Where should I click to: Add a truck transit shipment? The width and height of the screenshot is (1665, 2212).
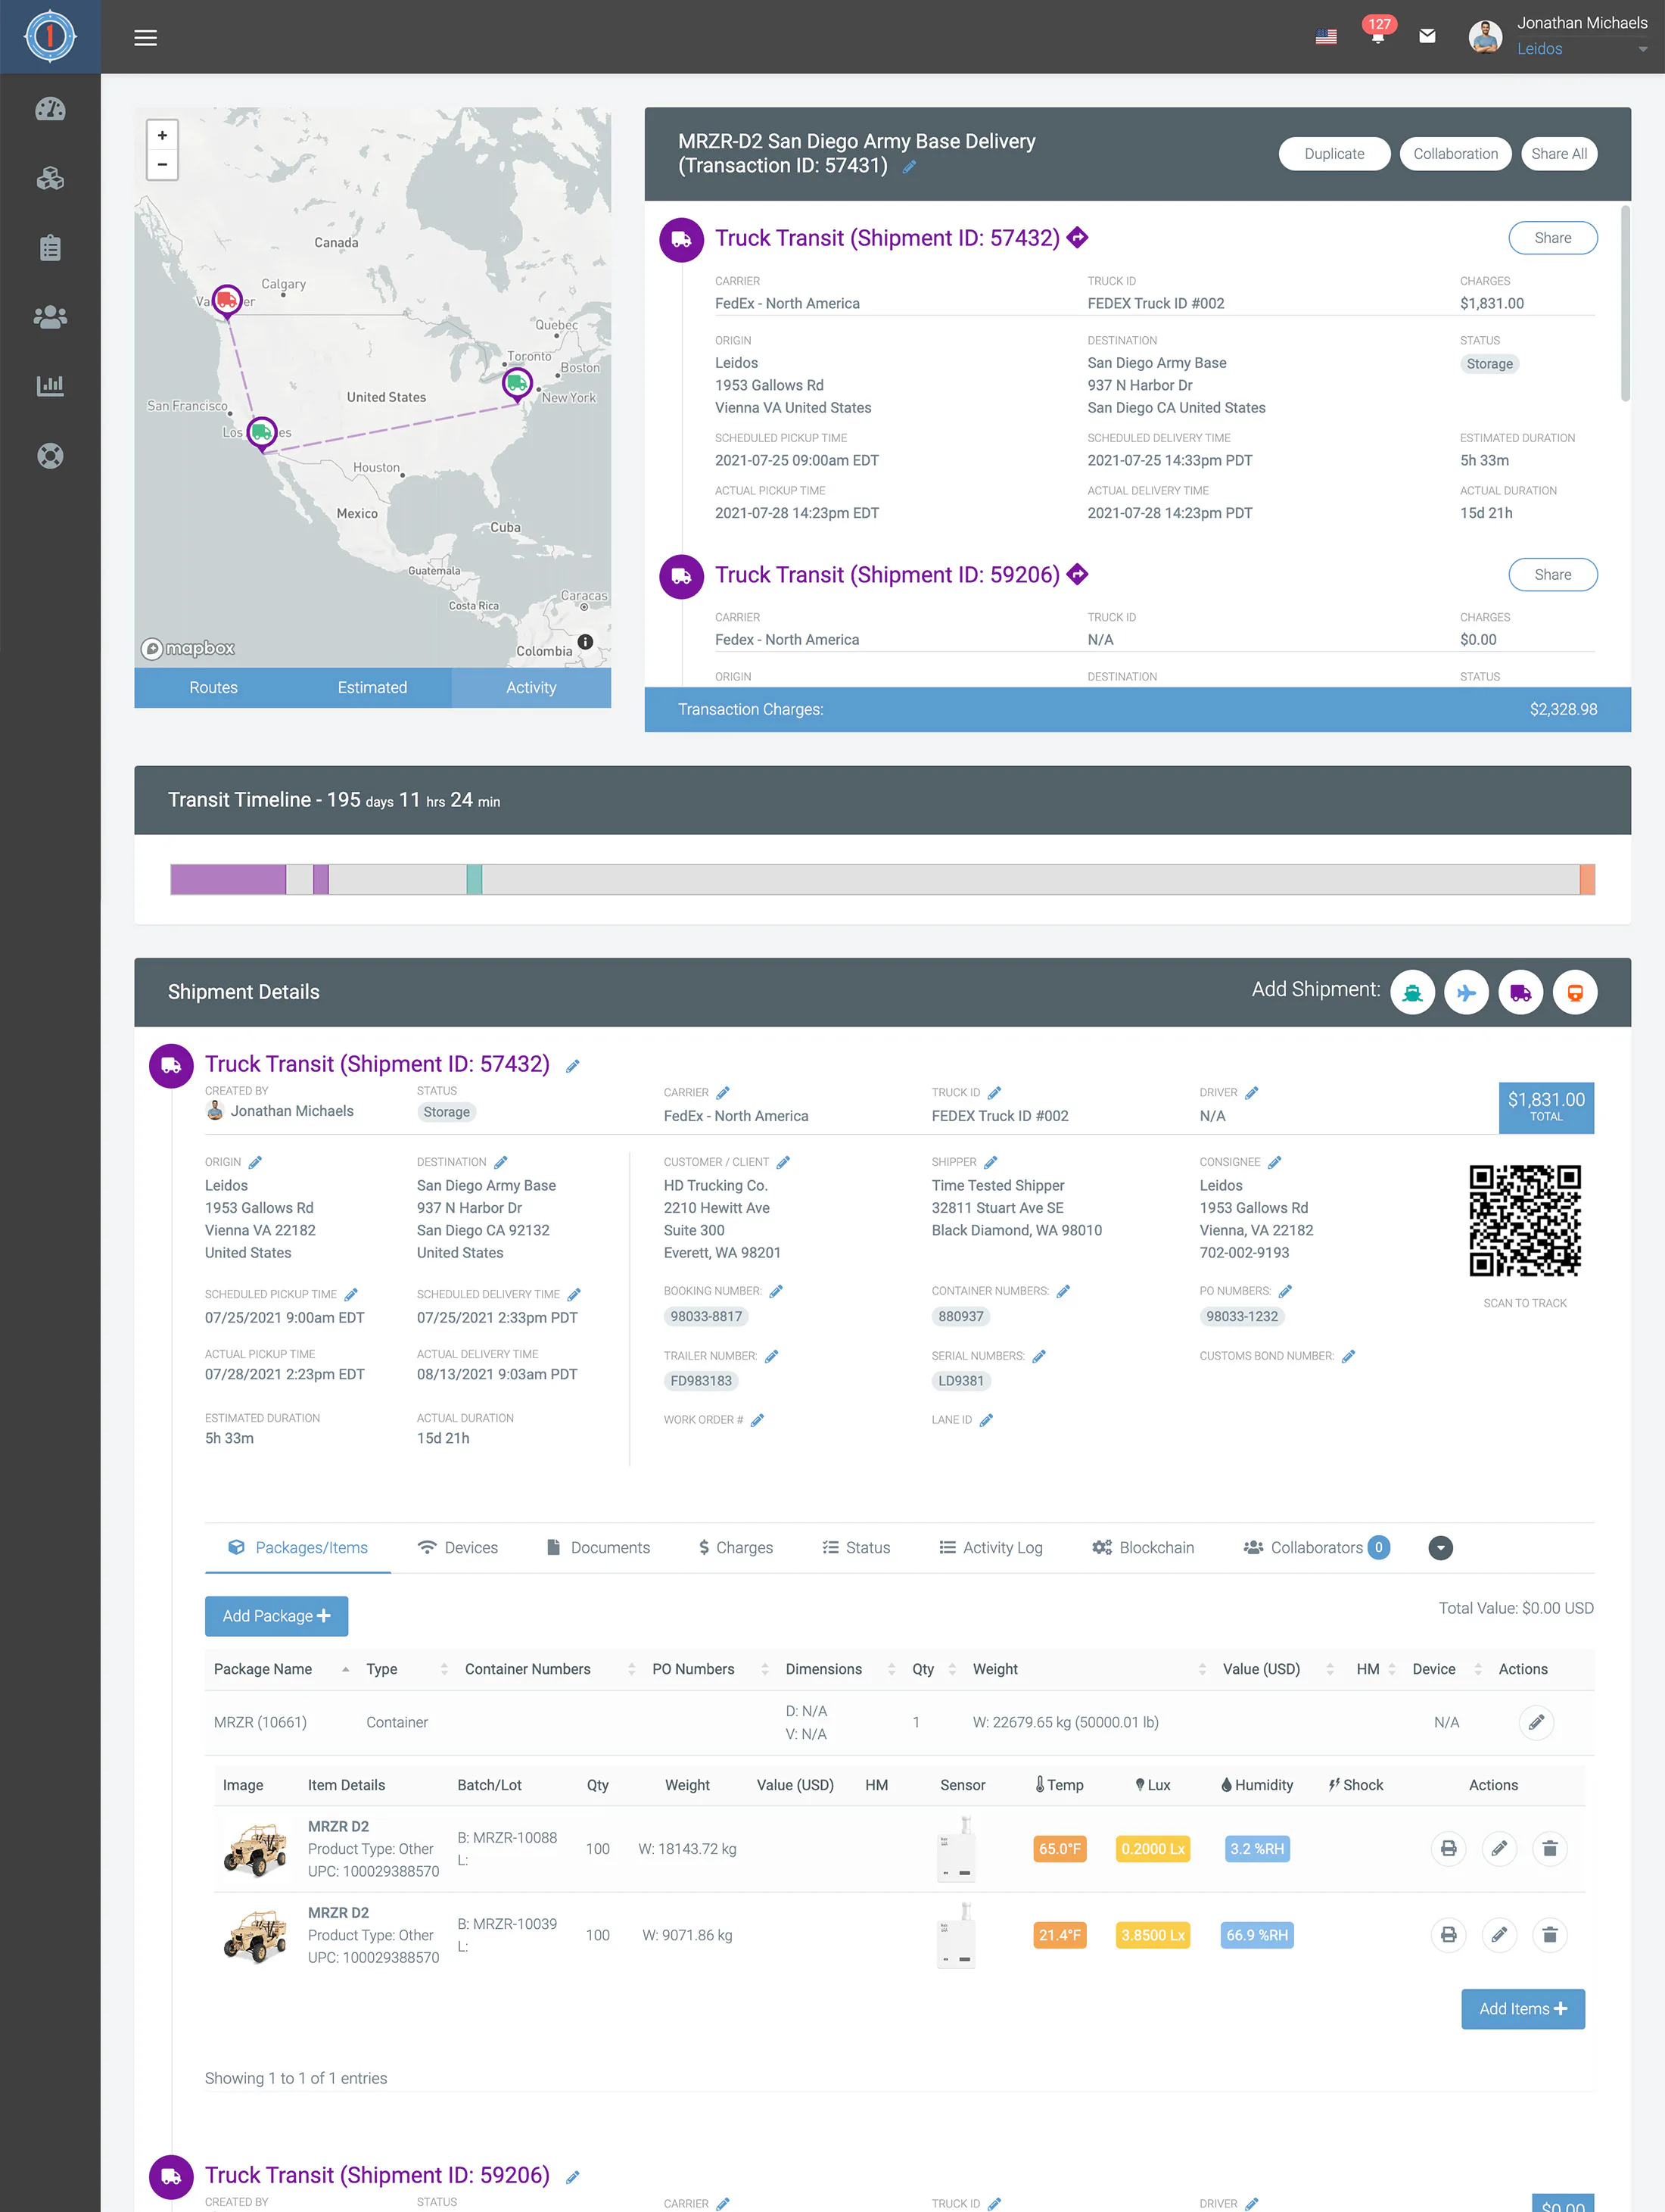[x=1520, y=993]
